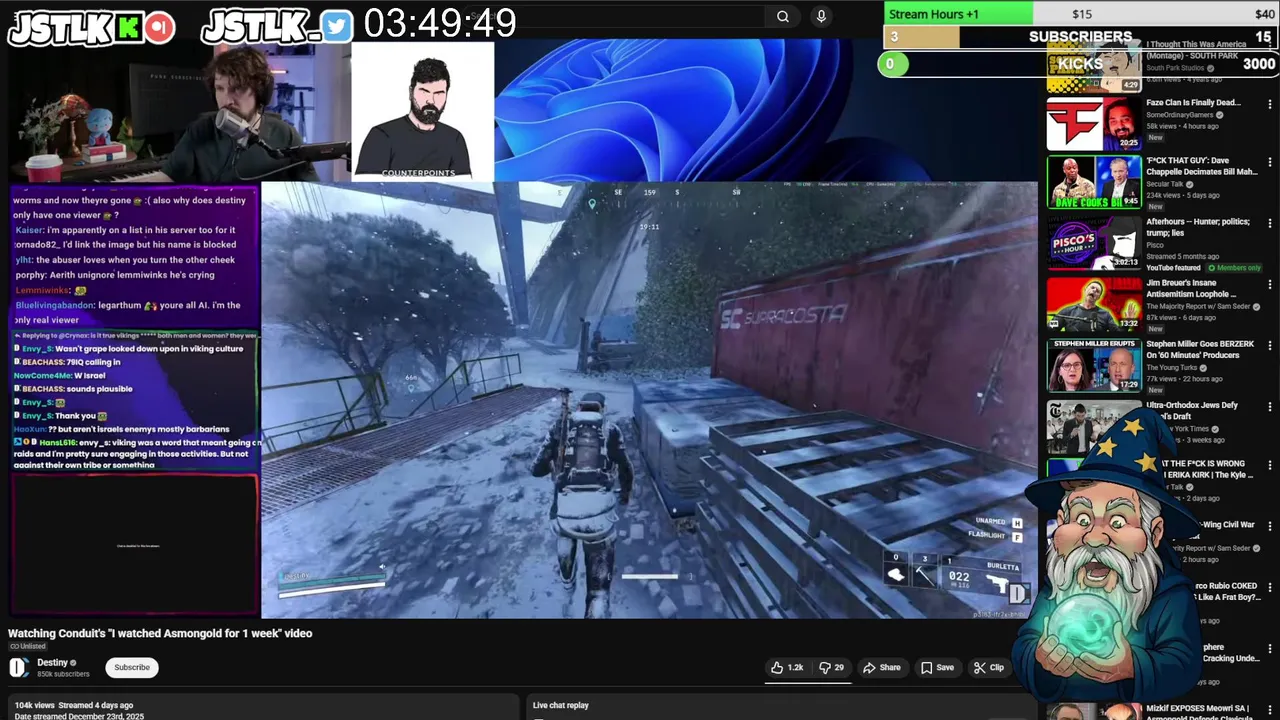
Task: Open the Pisco's Hour Afterhours thumbnail
Action: tap(1093, 243)
